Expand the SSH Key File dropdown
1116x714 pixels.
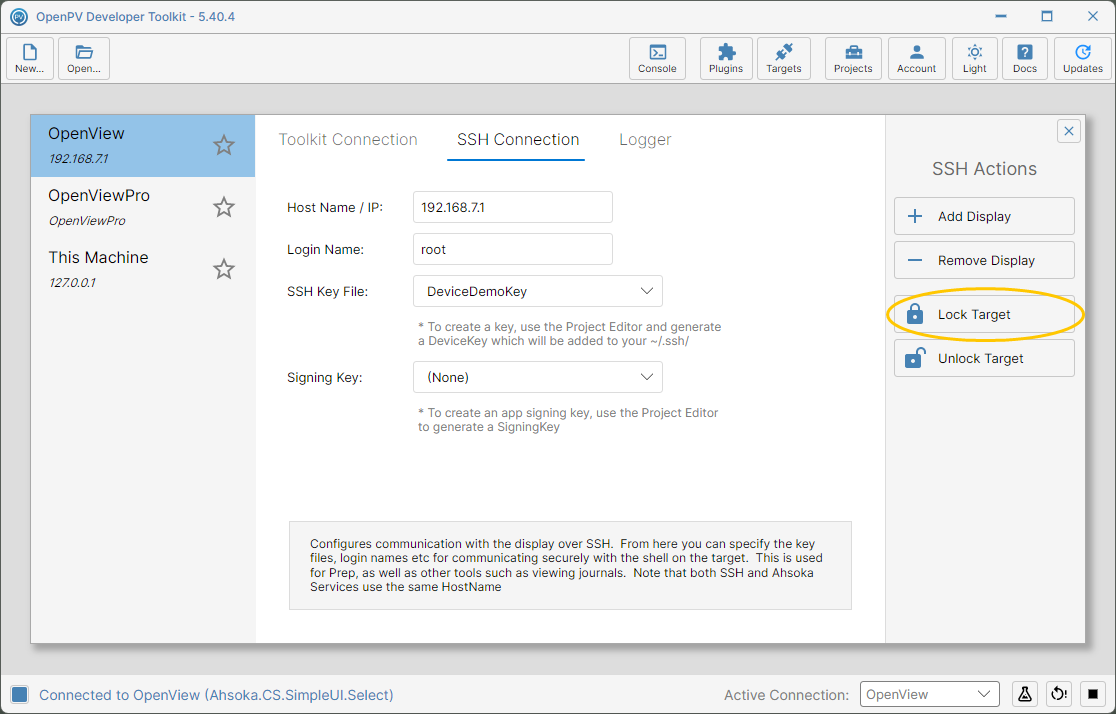click(x=538, y=291)
